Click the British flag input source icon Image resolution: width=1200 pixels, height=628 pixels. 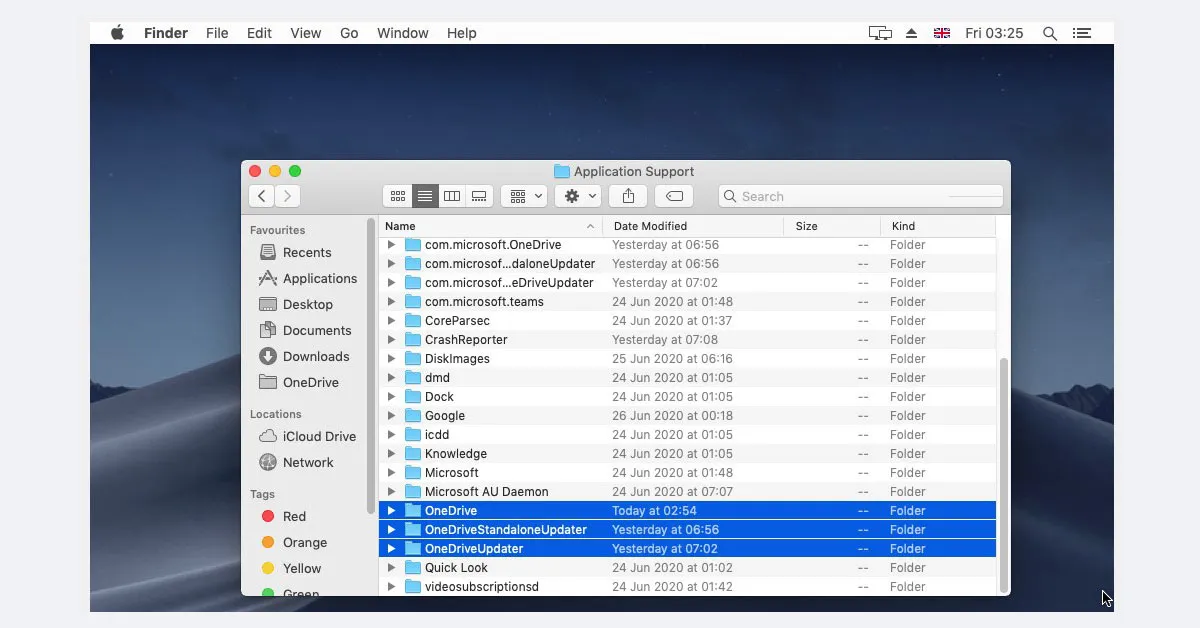[x=941, y=33]
